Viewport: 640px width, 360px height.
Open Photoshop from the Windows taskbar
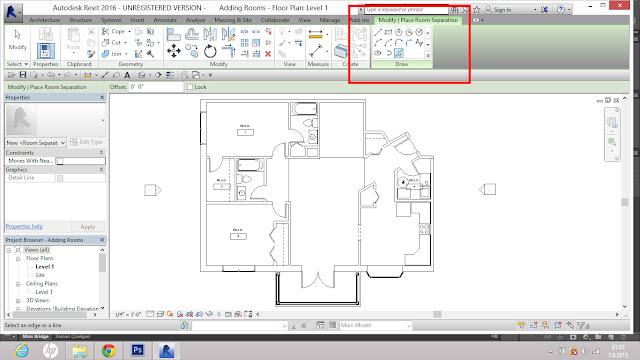point(138,350)
